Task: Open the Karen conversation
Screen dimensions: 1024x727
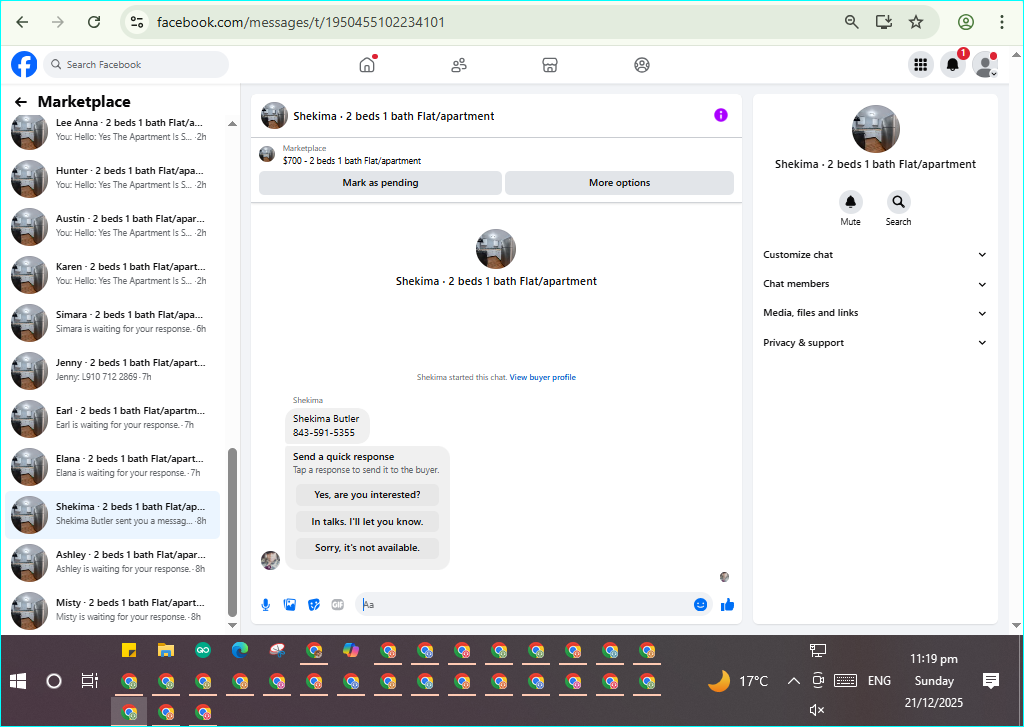Action: click(x=113, y=274)
